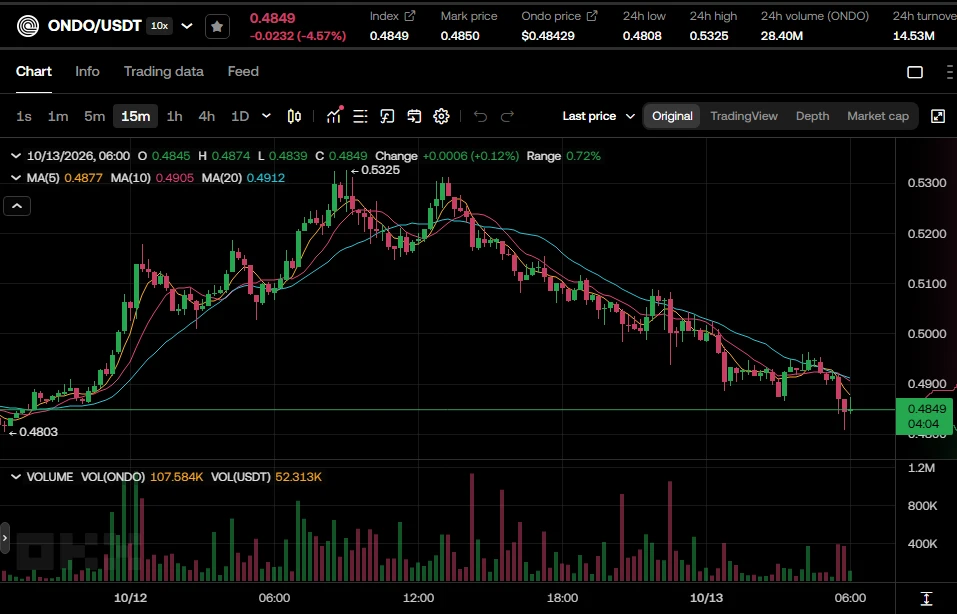Click the 10x leverage badge
The height and width of the screenshot is (614, 957).
click(x=160, y=26)
